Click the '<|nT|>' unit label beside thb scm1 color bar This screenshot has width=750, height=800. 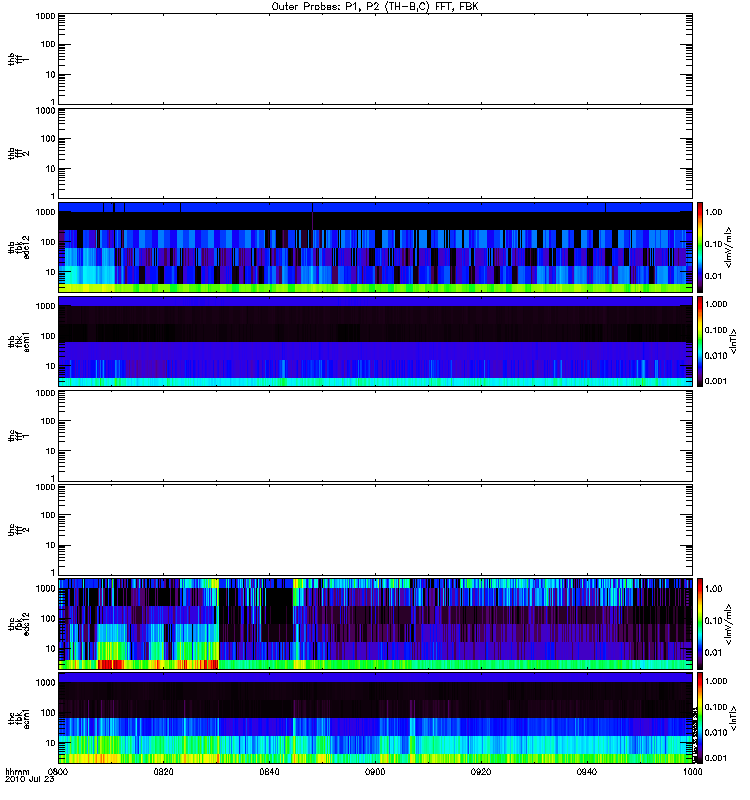tap(733, 342)
